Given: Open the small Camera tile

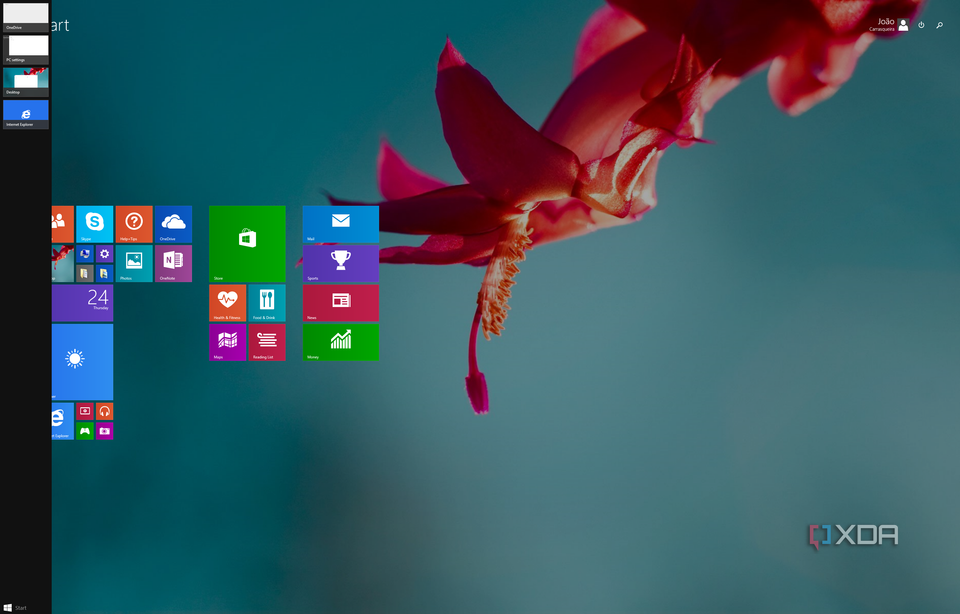Looking at the screenshot, I should [x=105, y=430].
